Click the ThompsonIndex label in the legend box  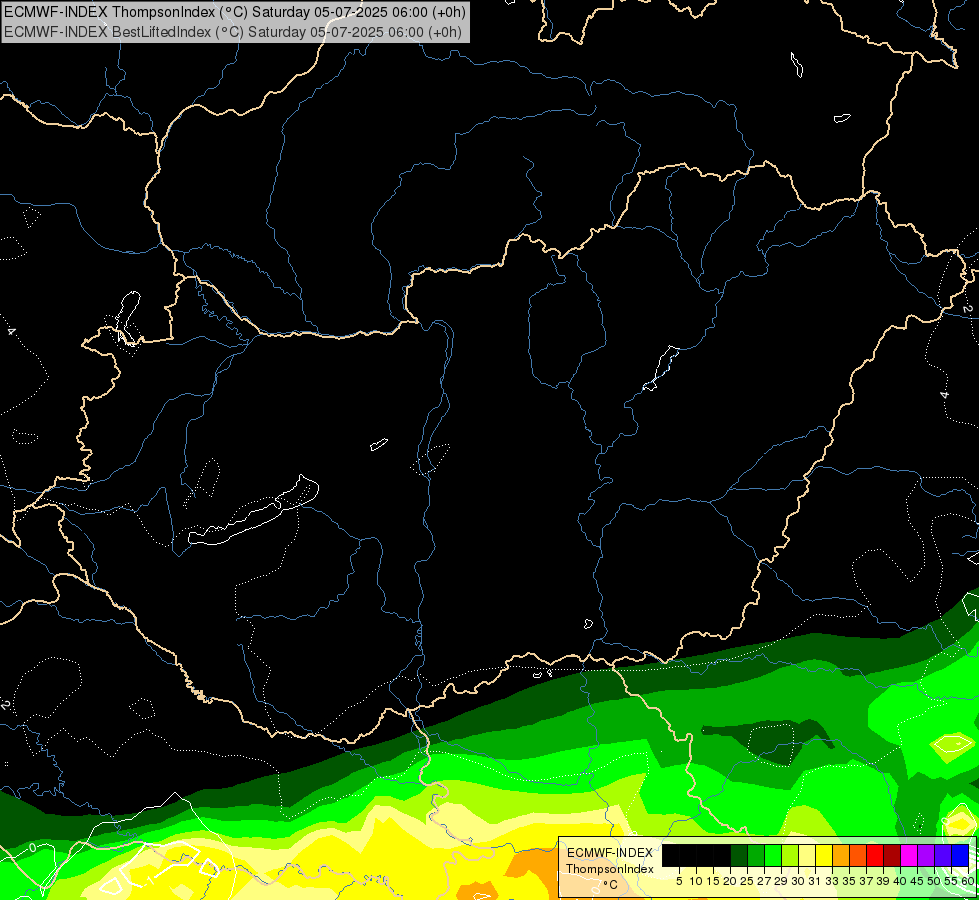(x=609, y=869)
